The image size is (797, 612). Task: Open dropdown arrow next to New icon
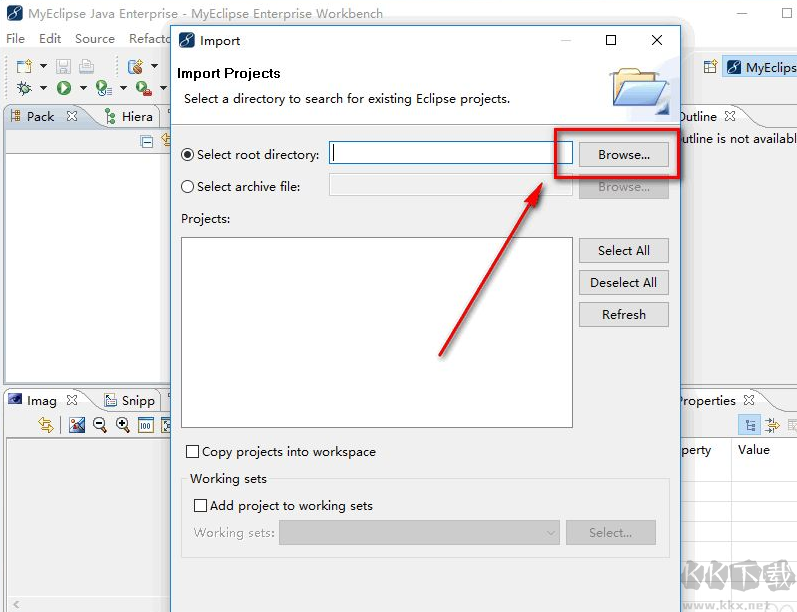[43, 66]
